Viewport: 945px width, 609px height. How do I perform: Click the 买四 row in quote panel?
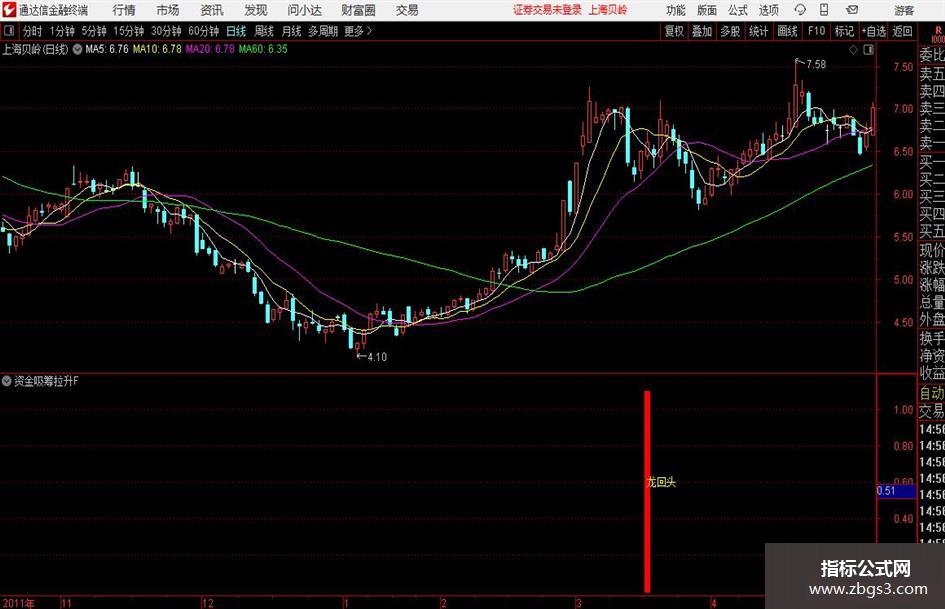pyautogui.click(x=932, y=213)
